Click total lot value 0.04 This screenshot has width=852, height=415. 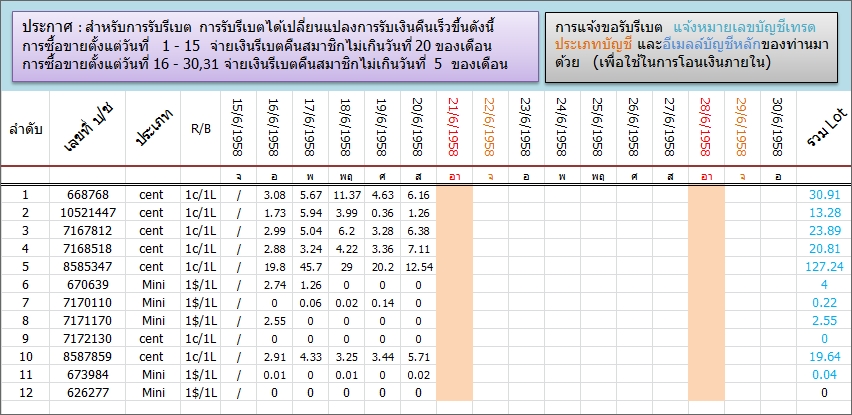point(824,374)
